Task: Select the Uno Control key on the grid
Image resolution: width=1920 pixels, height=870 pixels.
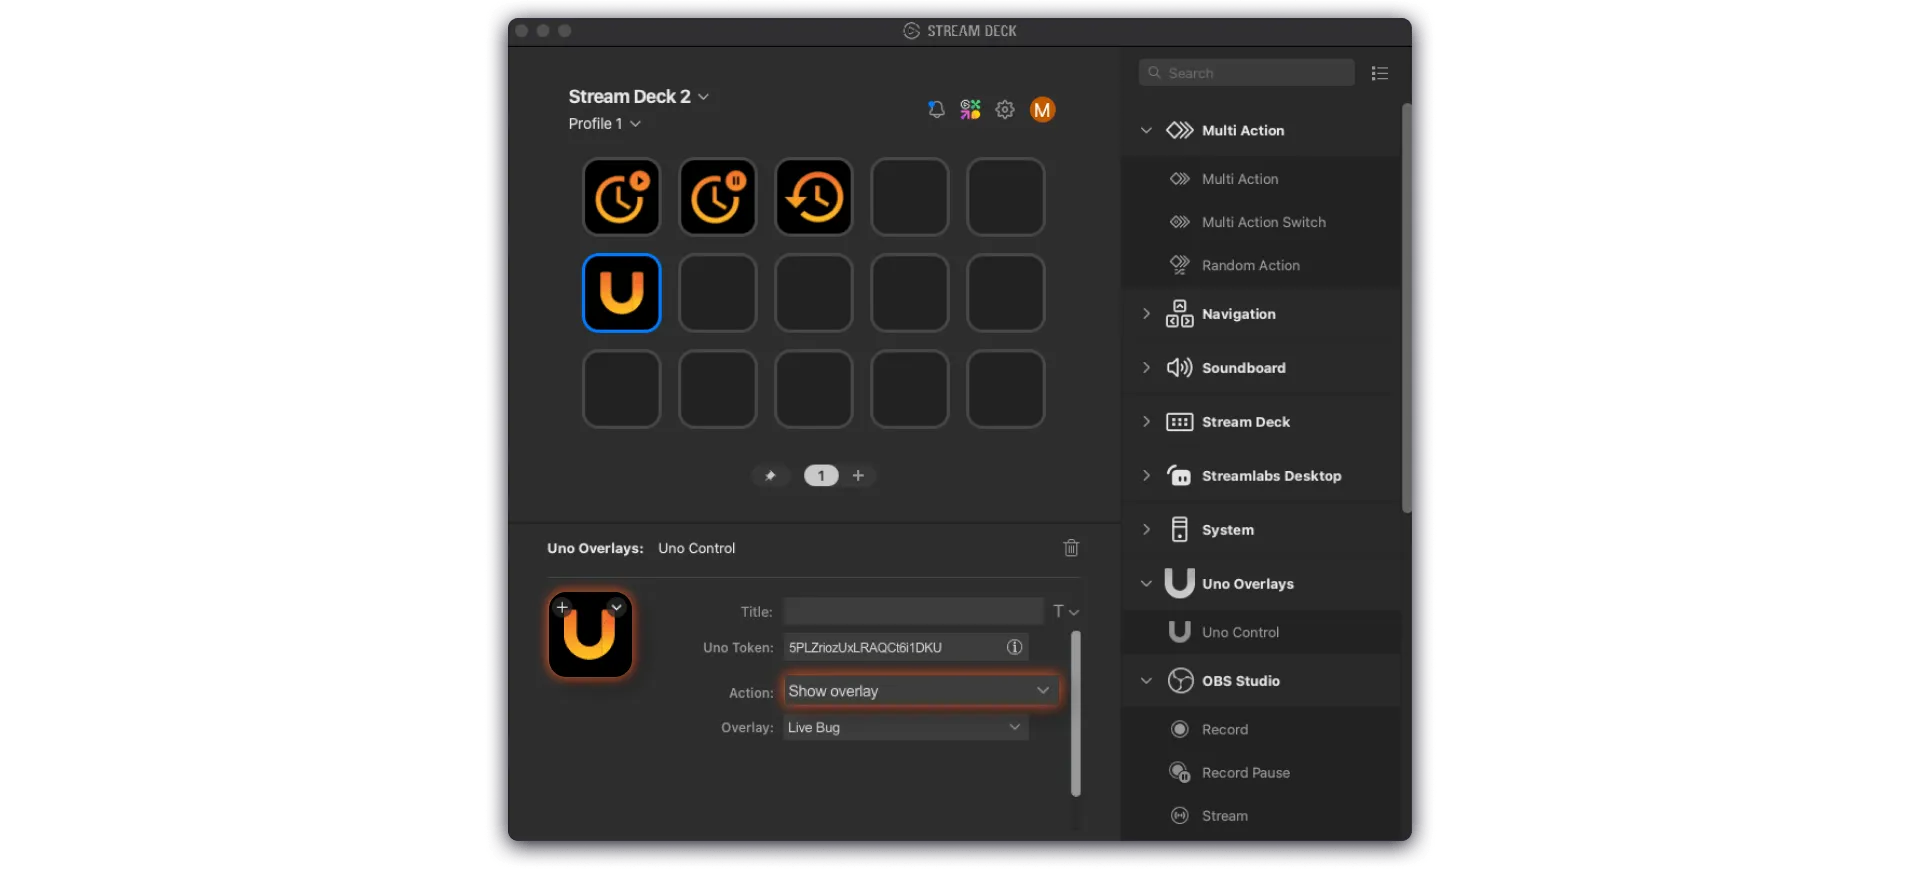Action: (621, 293)
